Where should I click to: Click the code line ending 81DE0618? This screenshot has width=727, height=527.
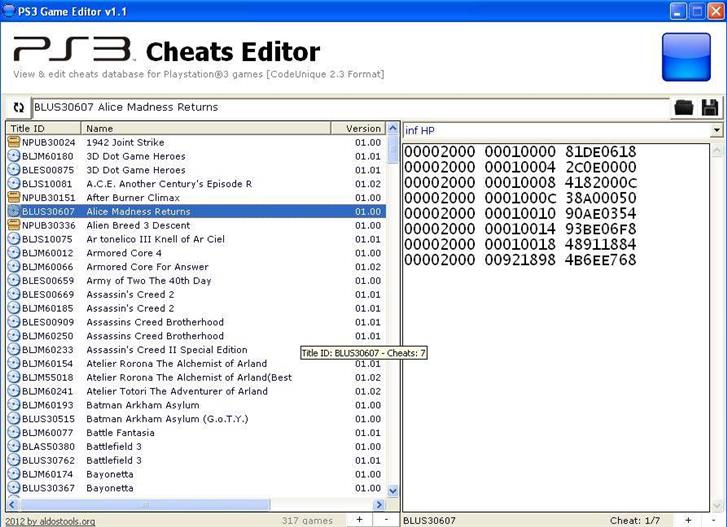[x=520, y=152]
